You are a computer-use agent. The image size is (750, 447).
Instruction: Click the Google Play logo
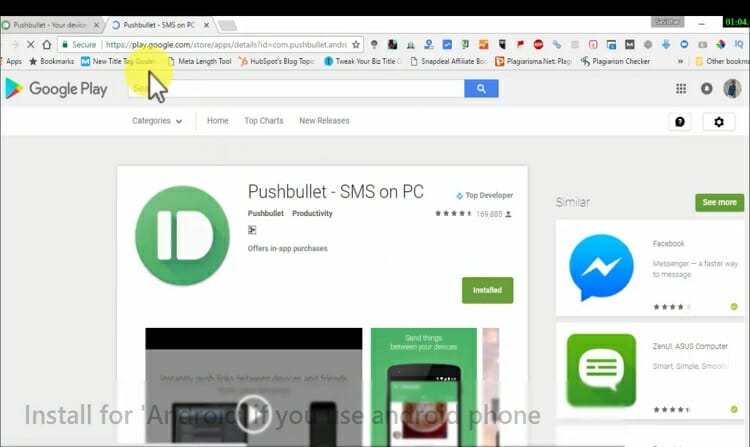tap(56, 89)
